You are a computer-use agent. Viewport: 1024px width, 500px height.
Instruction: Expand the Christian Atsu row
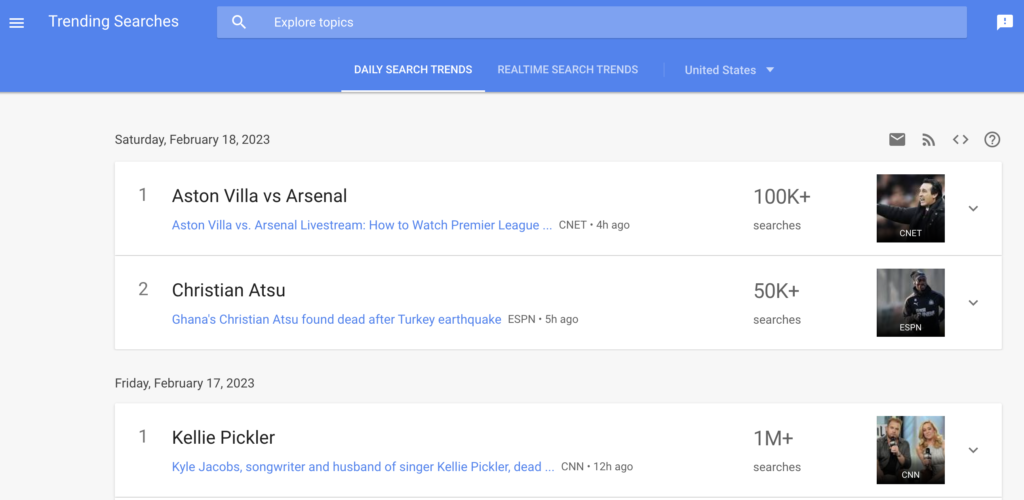[973, 303]
